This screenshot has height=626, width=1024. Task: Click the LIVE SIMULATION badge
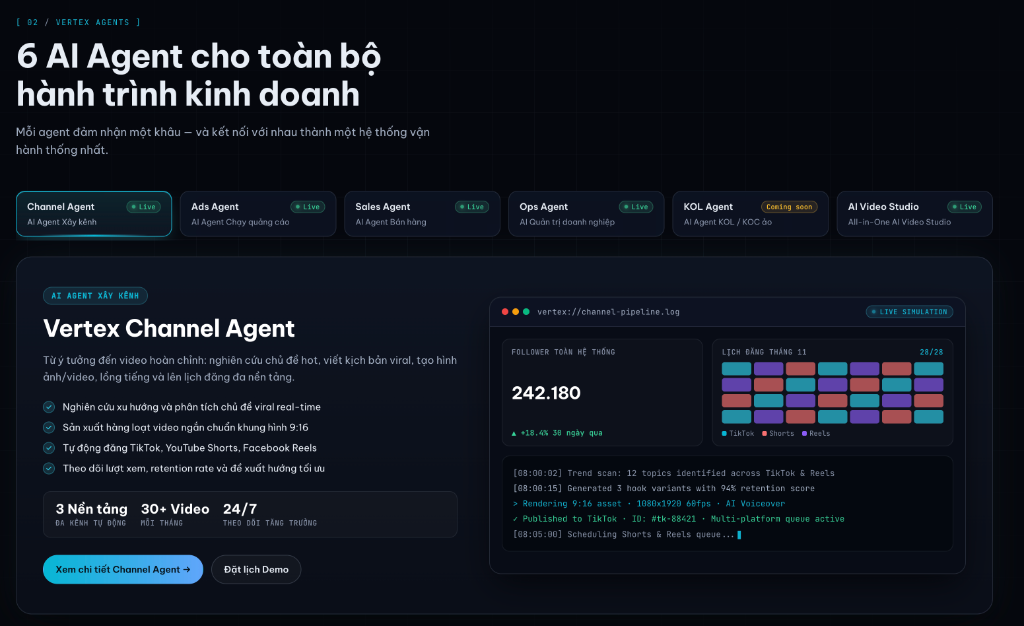(x=909, y=312)
